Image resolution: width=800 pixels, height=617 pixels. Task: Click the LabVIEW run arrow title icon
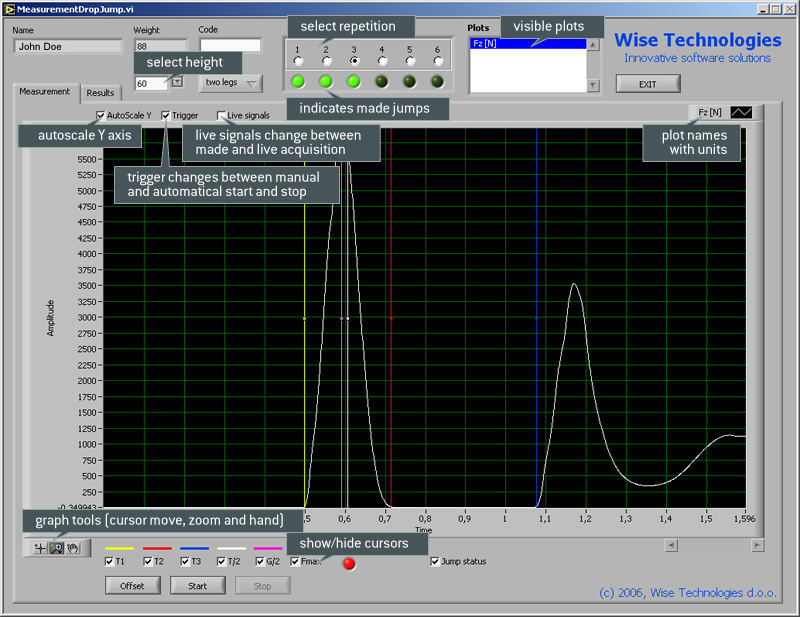9,9
